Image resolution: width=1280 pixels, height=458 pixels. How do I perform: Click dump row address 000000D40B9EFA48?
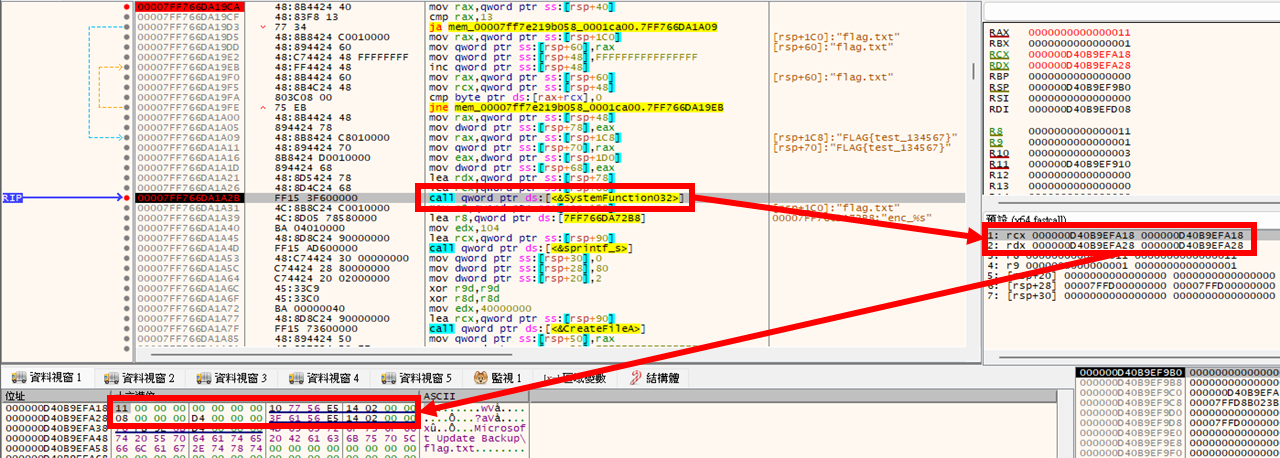pyautogui.click(x=56, y=437)
